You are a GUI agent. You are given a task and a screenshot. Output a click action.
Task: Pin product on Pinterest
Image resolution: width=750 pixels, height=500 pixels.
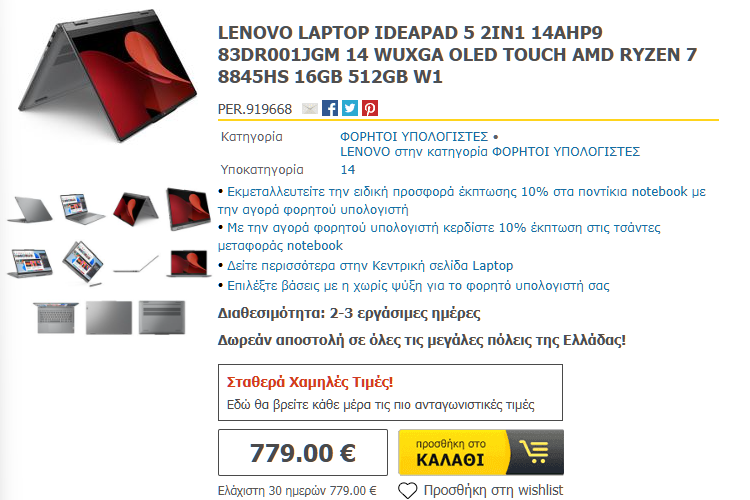(x=370, y=108)
